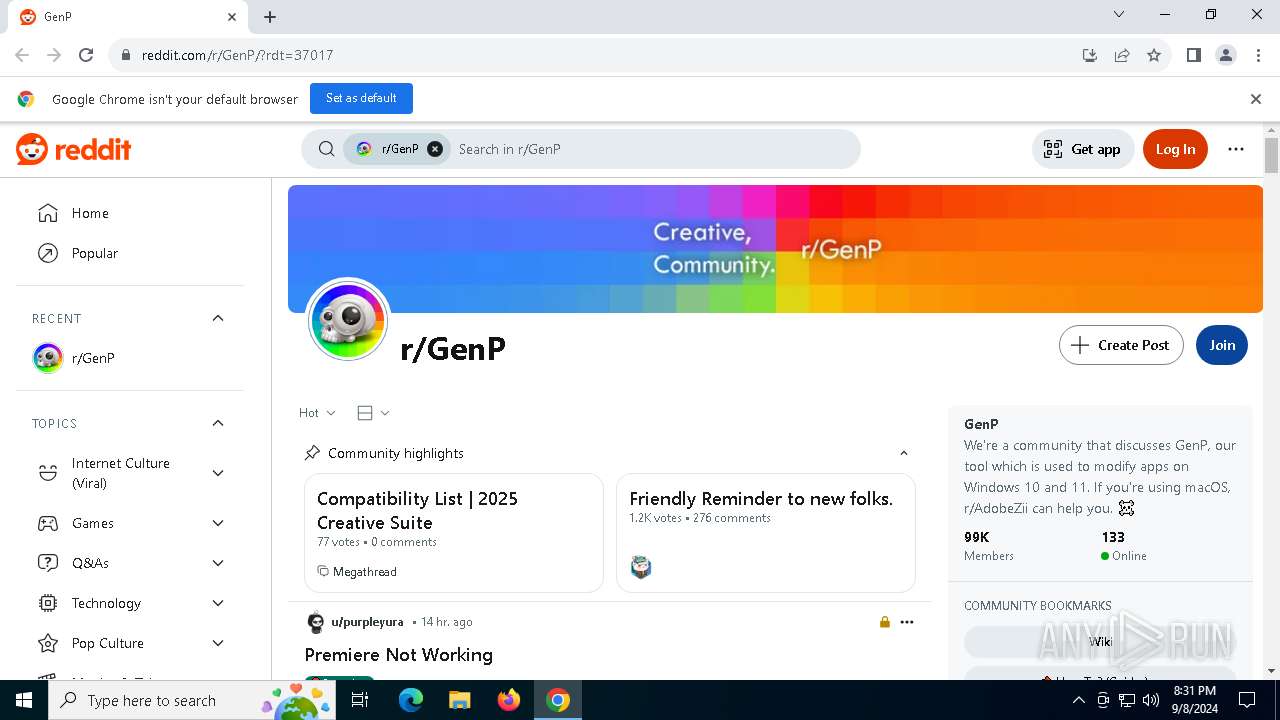Viewport: 1280px width, 720px height.
Task: Collapse Community highlights section
Action: coord(904,453)
